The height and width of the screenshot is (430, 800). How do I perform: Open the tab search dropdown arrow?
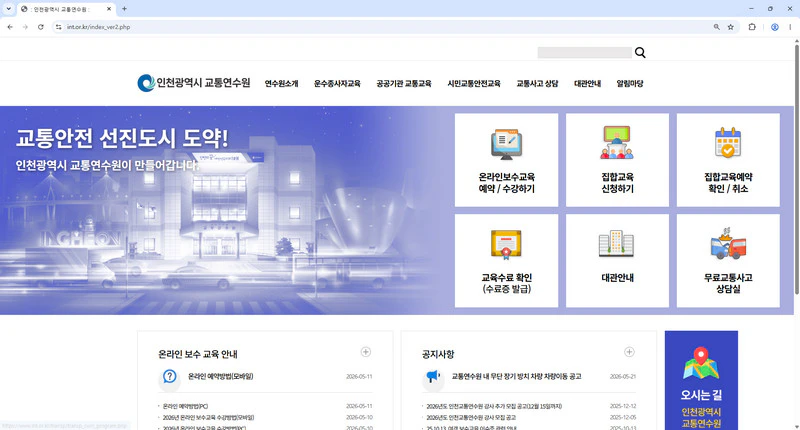pos(8,9)
